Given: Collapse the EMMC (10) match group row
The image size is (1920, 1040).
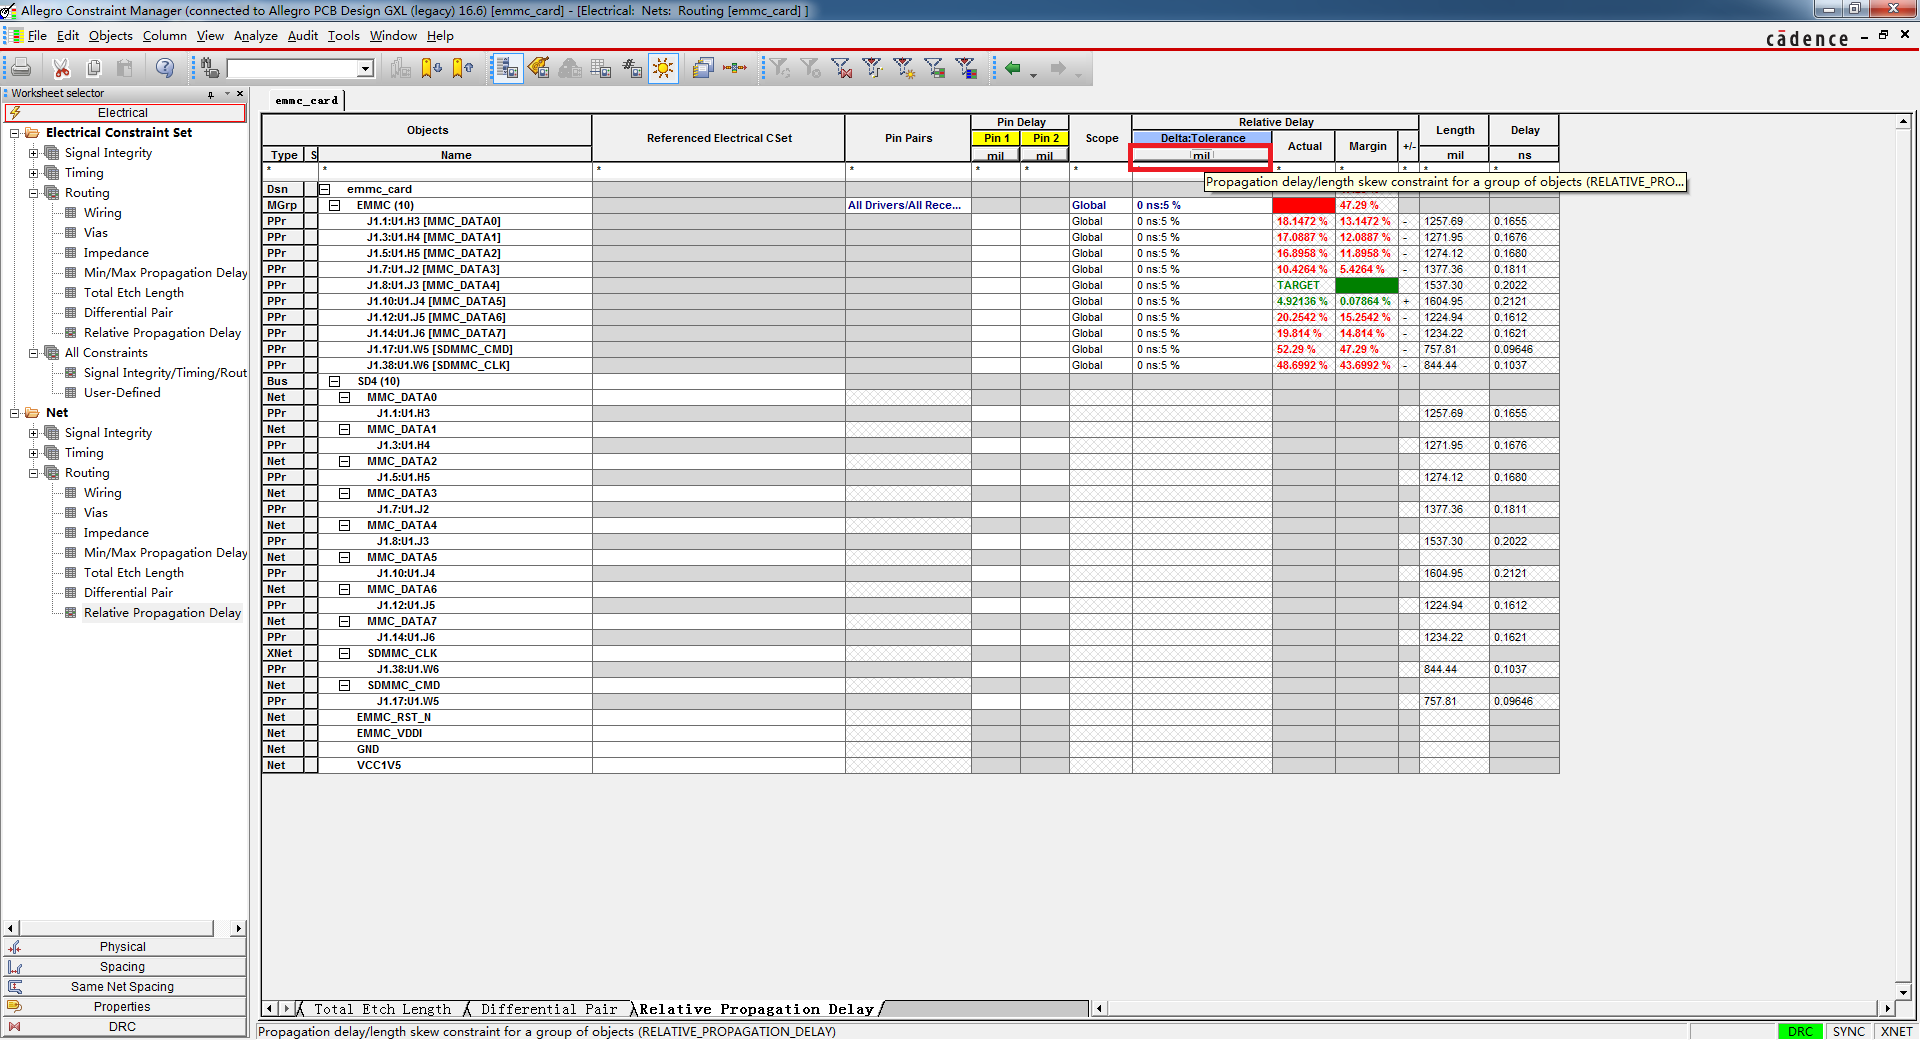Looking at the screenshot, I should [335, 205].
